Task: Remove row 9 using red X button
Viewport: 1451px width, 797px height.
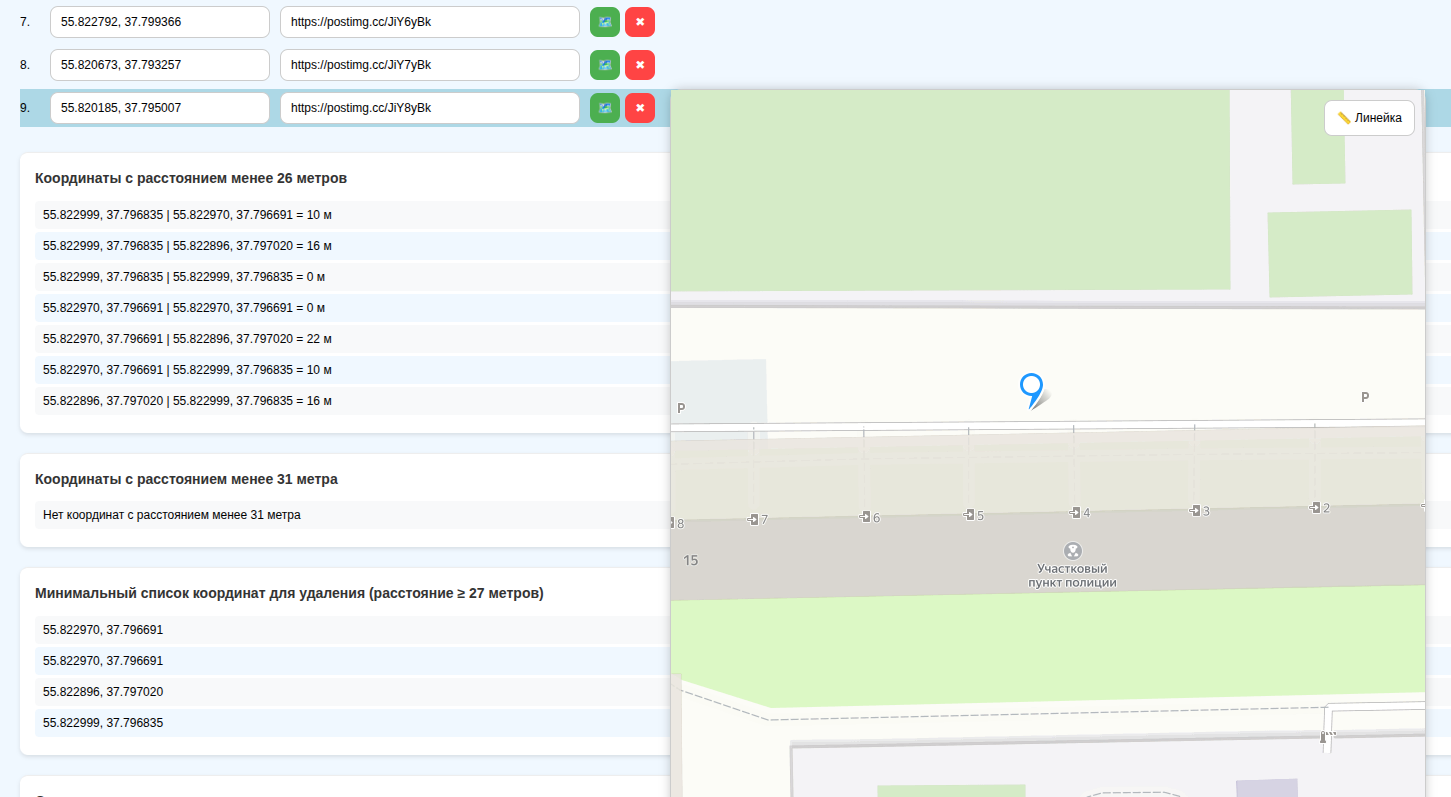Action: click(639, 108)
